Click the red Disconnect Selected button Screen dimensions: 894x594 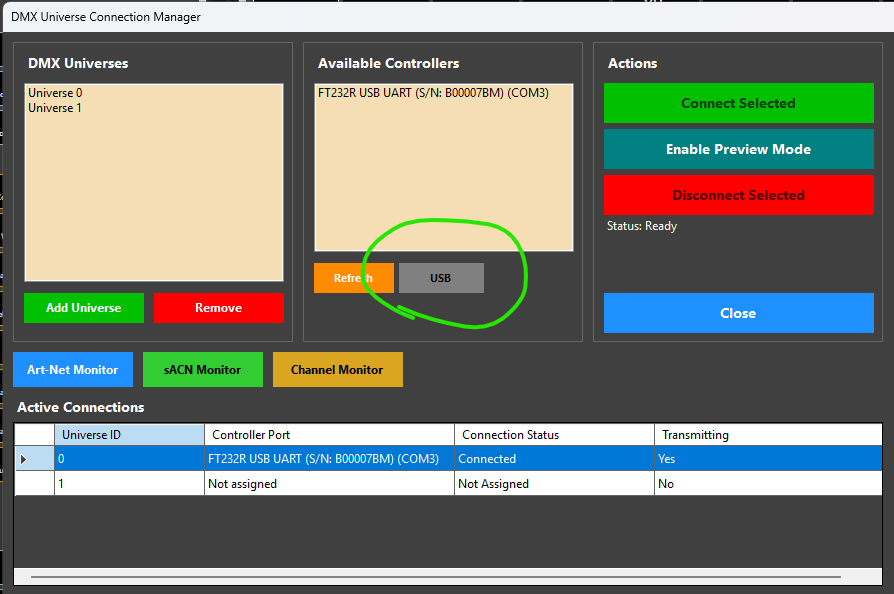(738, 195)
